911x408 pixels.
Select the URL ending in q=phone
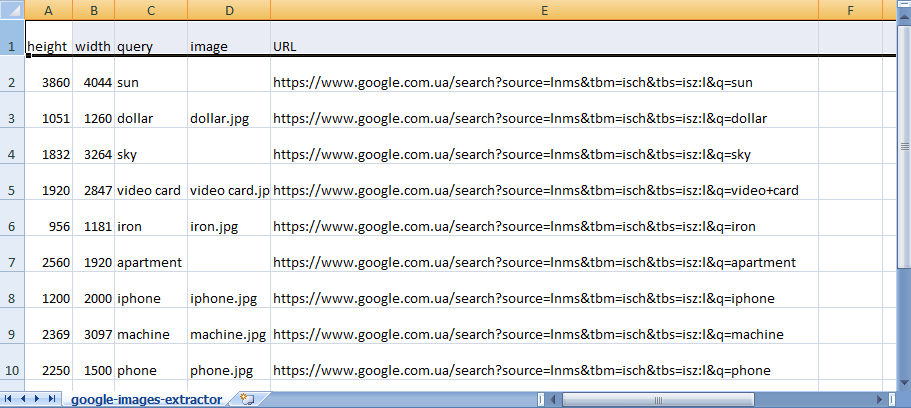[544, 363]
